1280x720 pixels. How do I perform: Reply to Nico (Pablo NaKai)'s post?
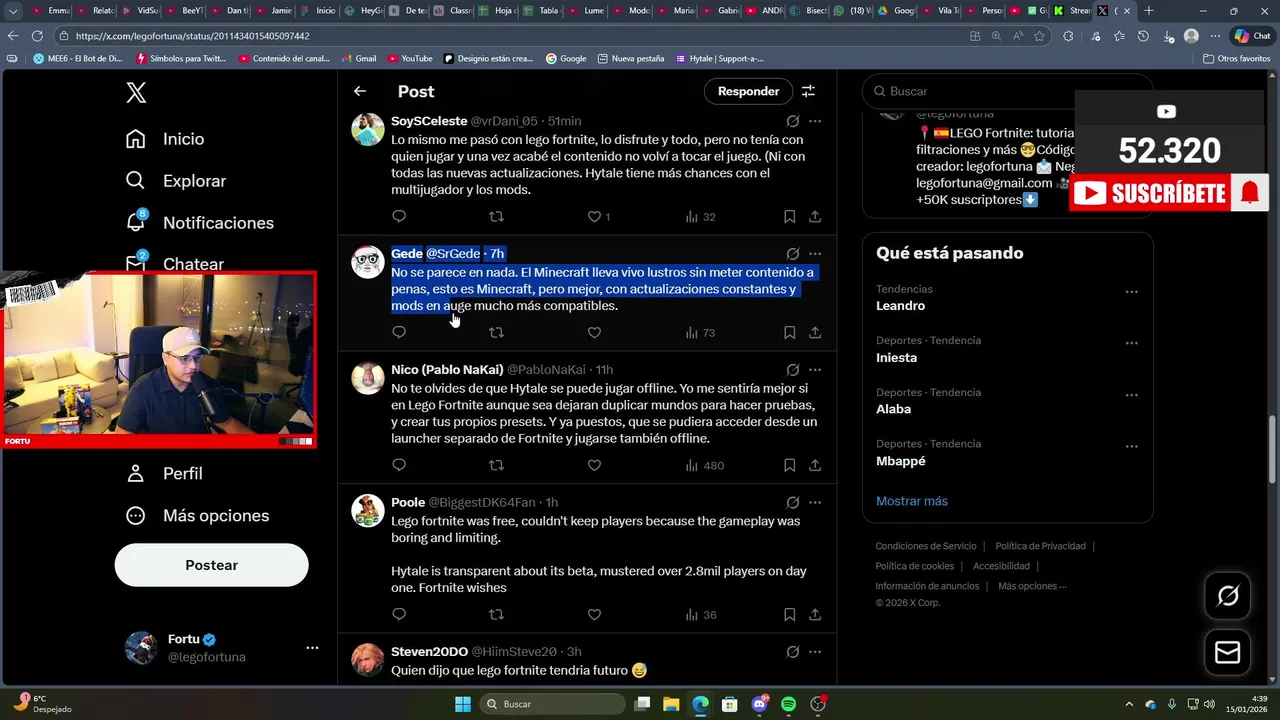pos(399,465)
